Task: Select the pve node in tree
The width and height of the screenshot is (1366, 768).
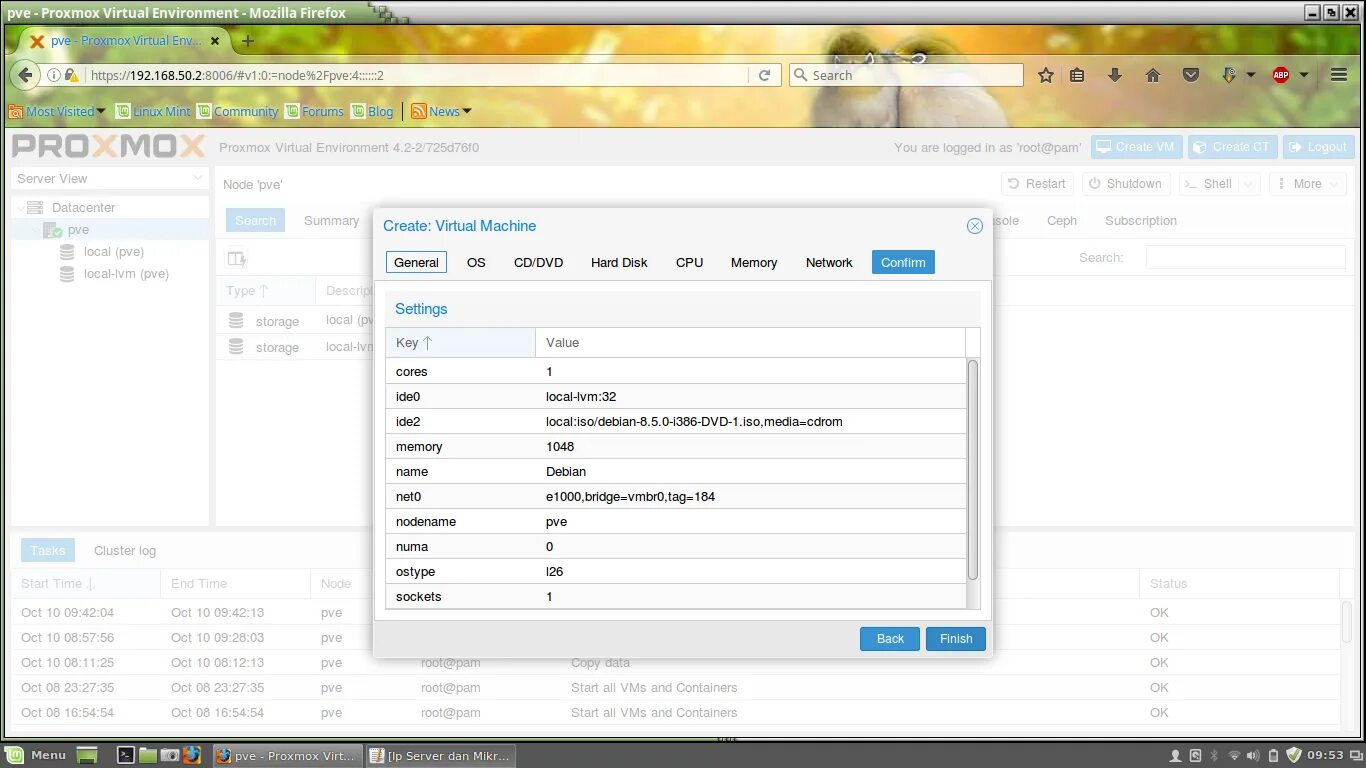Action: 78,229
